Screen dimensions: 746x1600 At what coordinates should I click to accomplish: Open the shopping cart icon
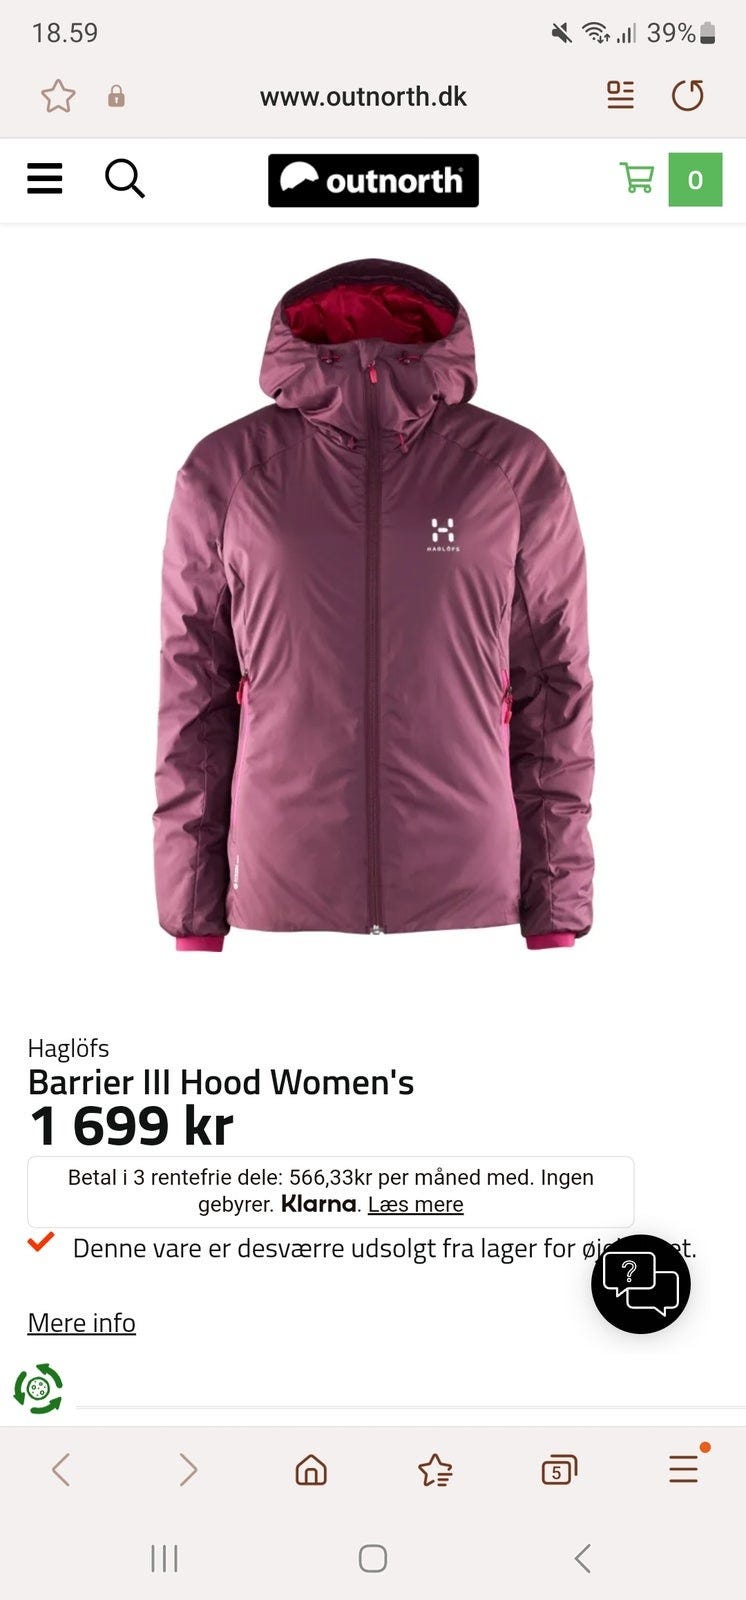tap(637, 179)
